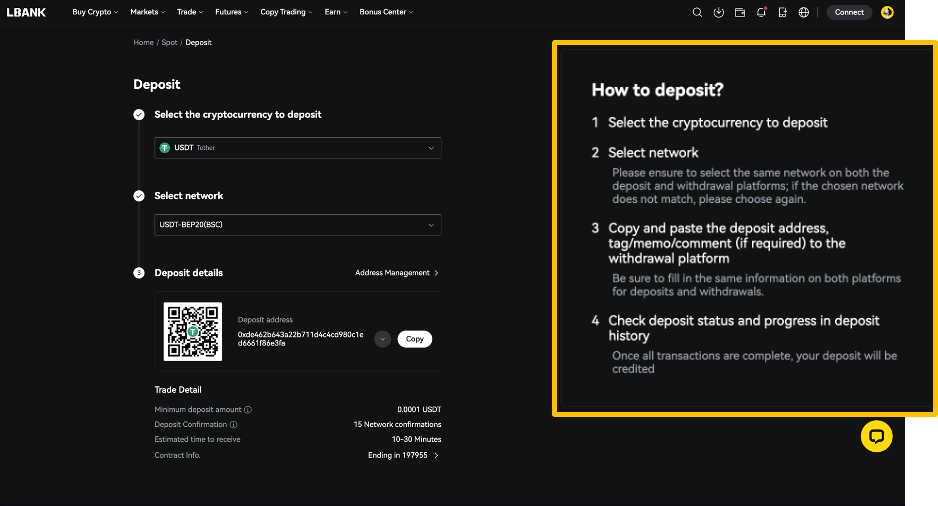Go to Spot breadcrumb

[169, 42]
